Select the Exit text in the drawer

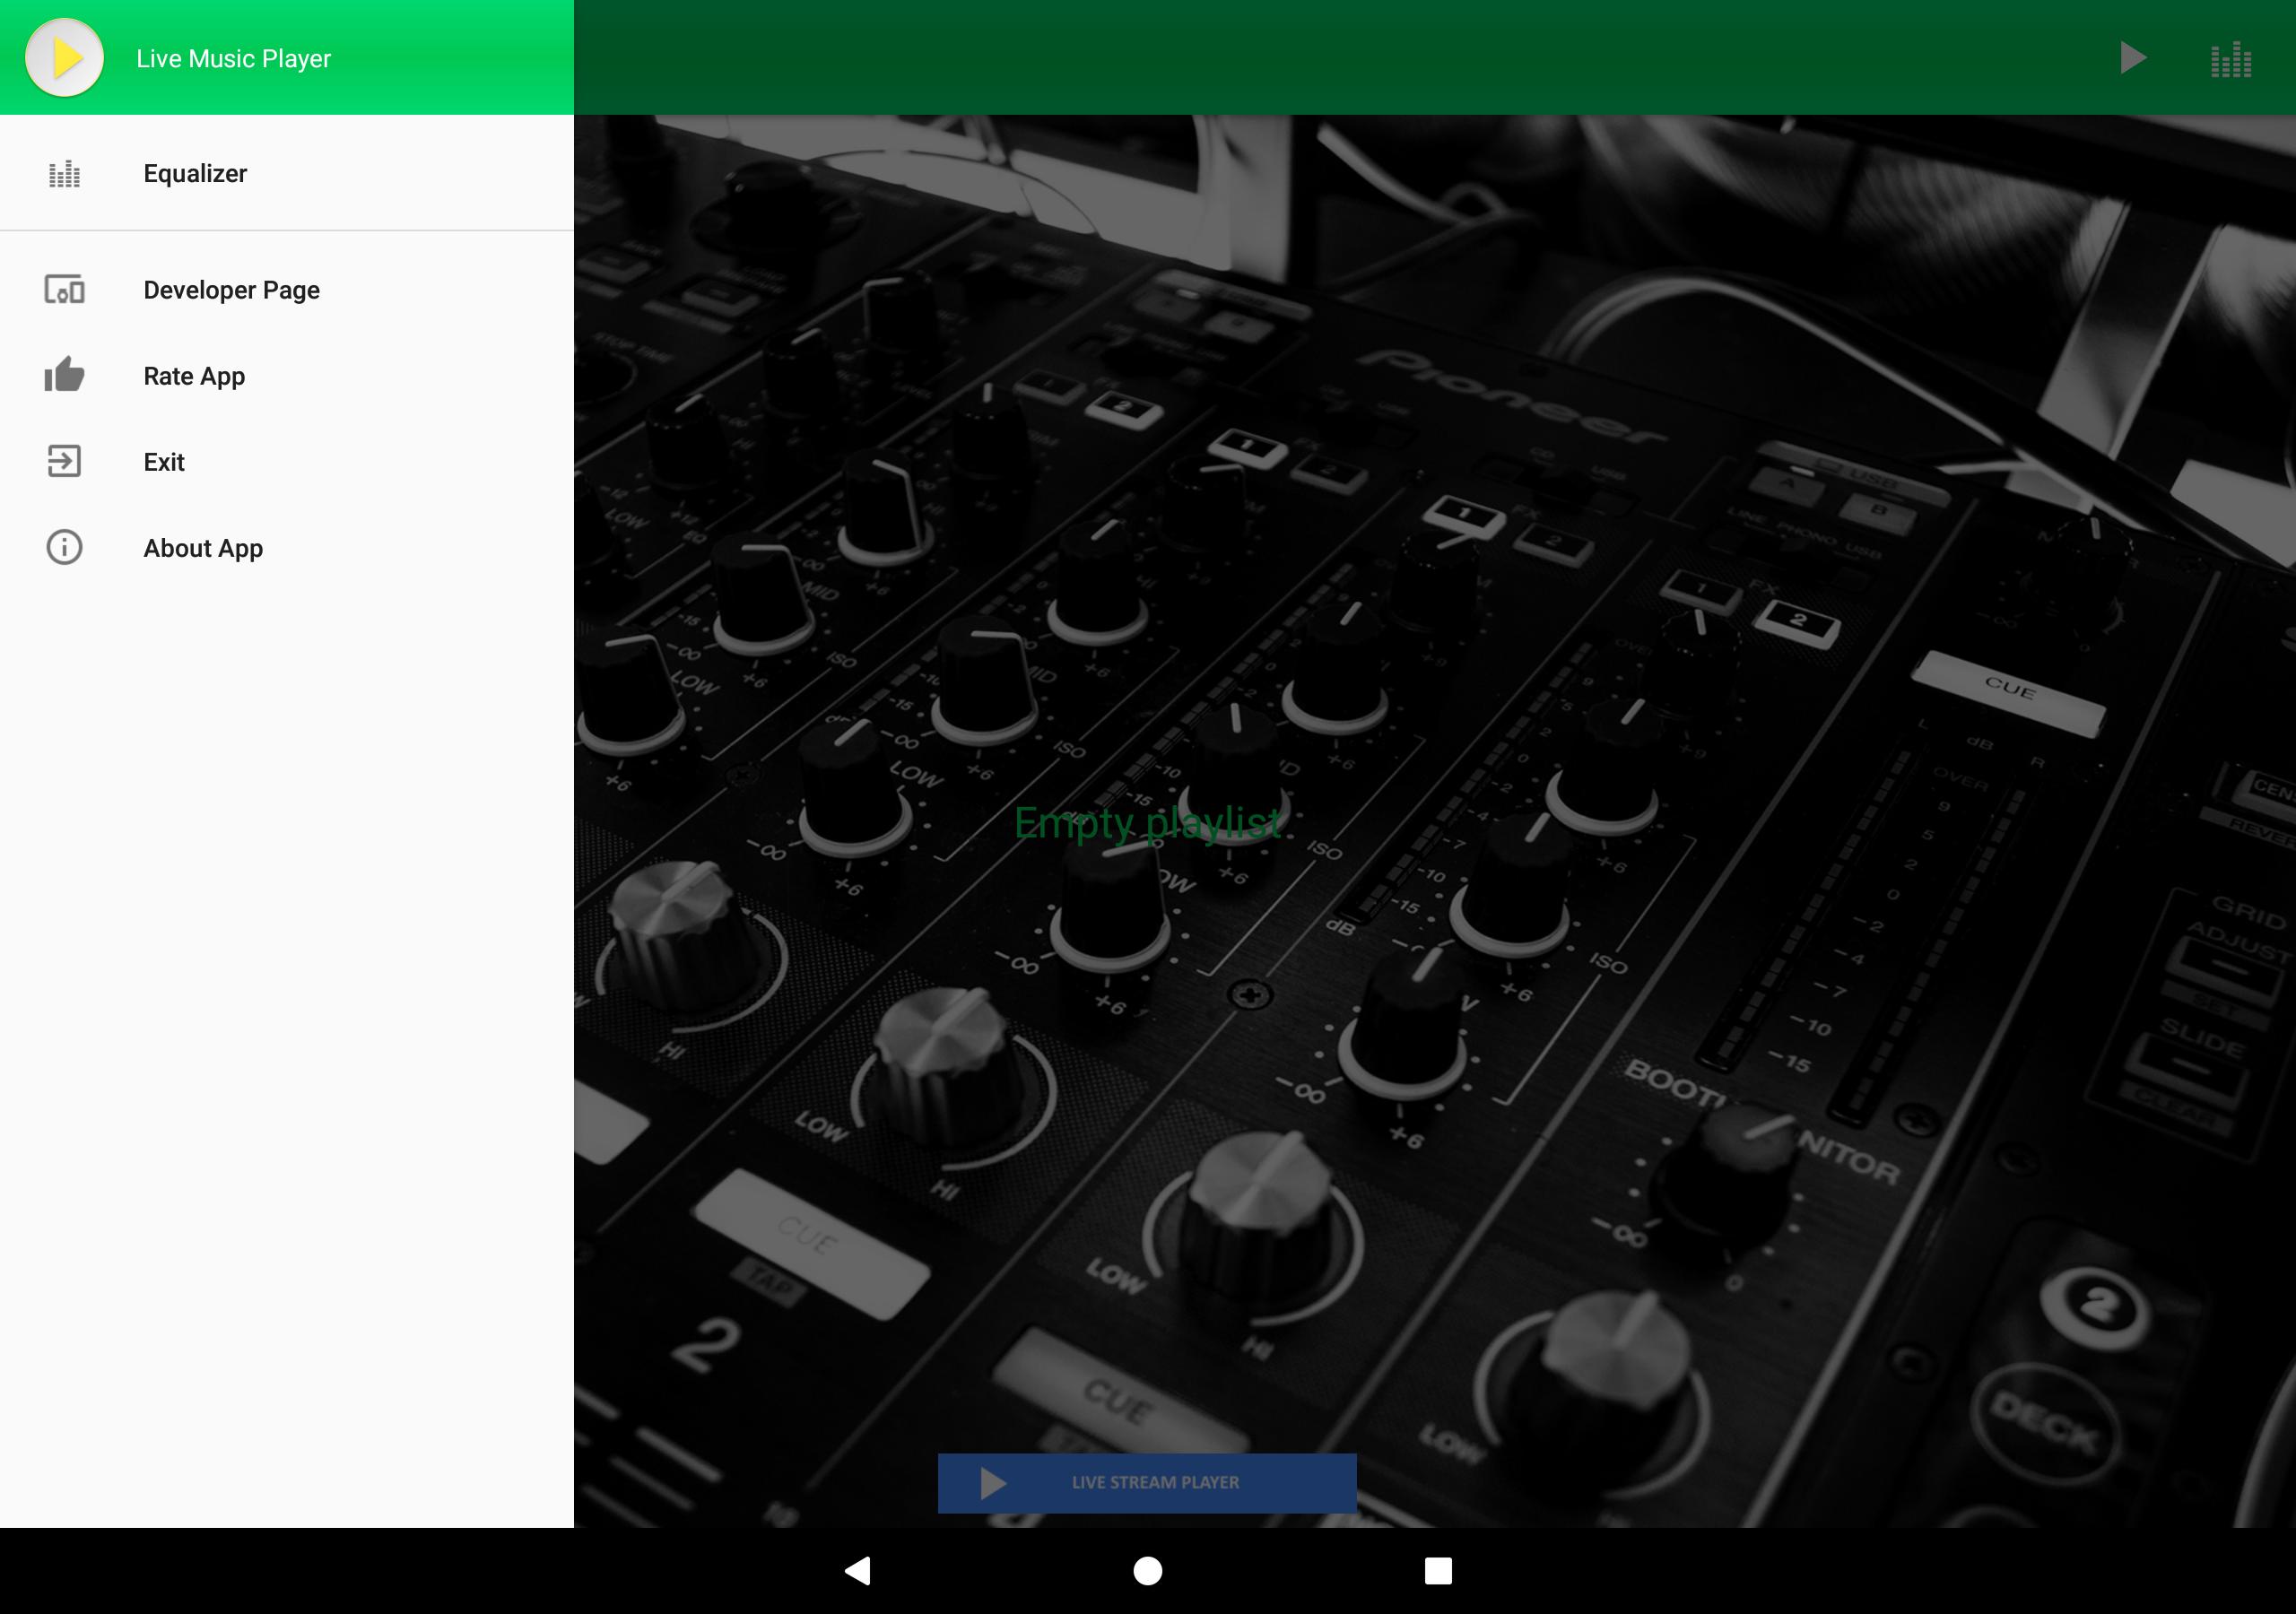point(164,462)
